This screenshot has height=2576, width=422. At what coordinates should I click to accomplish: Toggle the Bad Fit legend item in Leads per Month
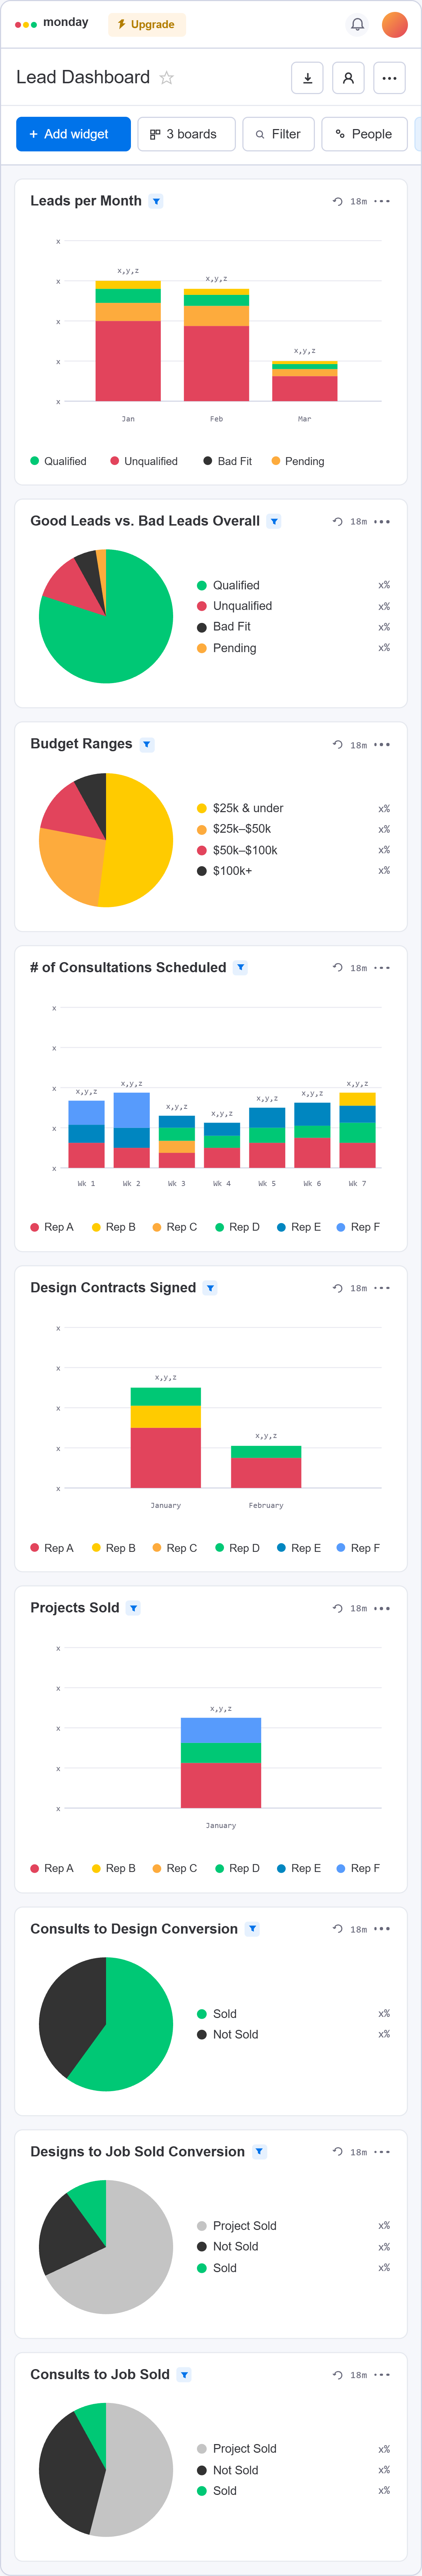pos(228,461)
